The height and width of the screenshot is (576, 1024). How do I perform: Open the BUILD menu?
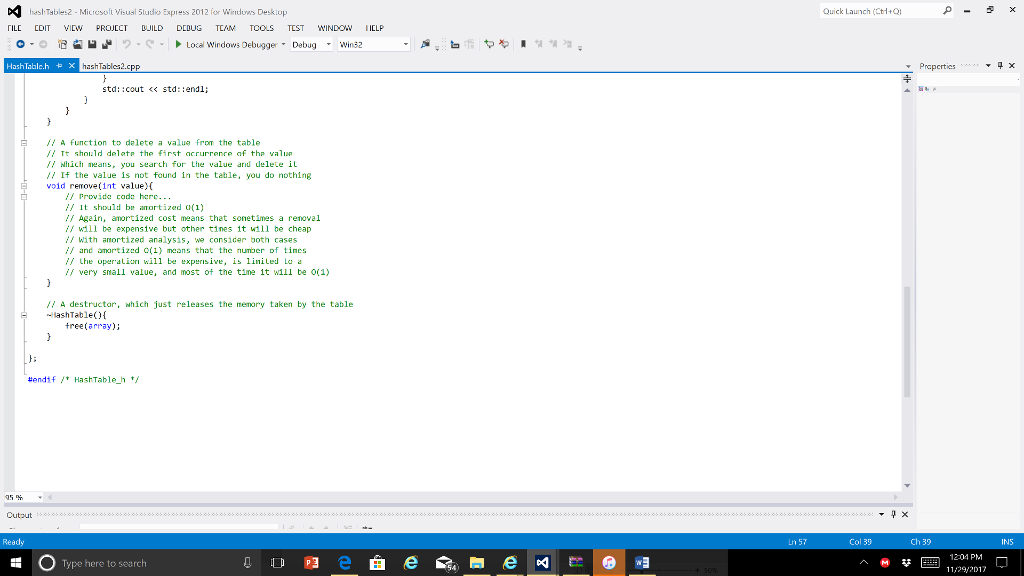pos(152,28)
